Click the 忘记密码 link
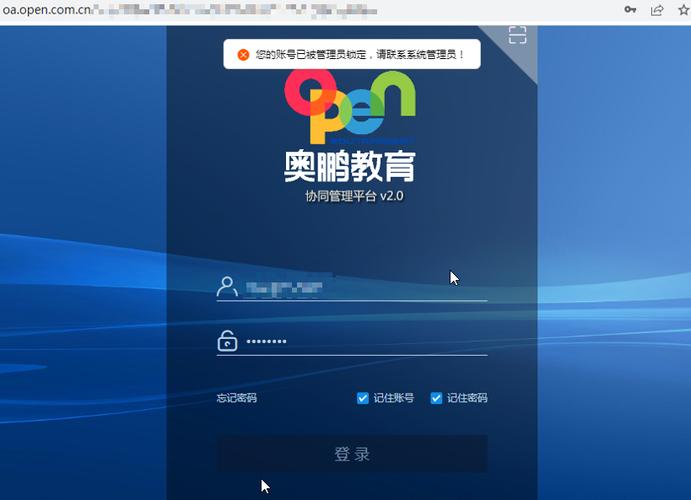The height and width of the screenshot is (500, 691). [237, 398]
